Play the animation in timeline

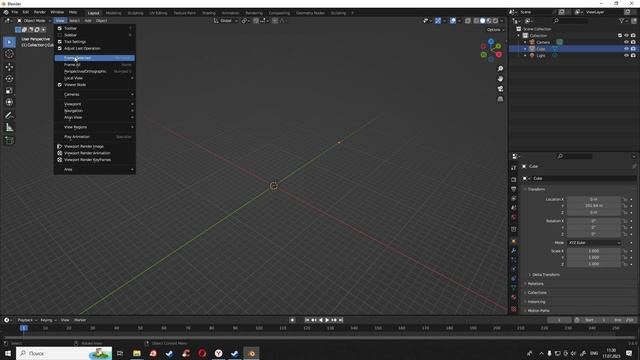coord(327,320)
